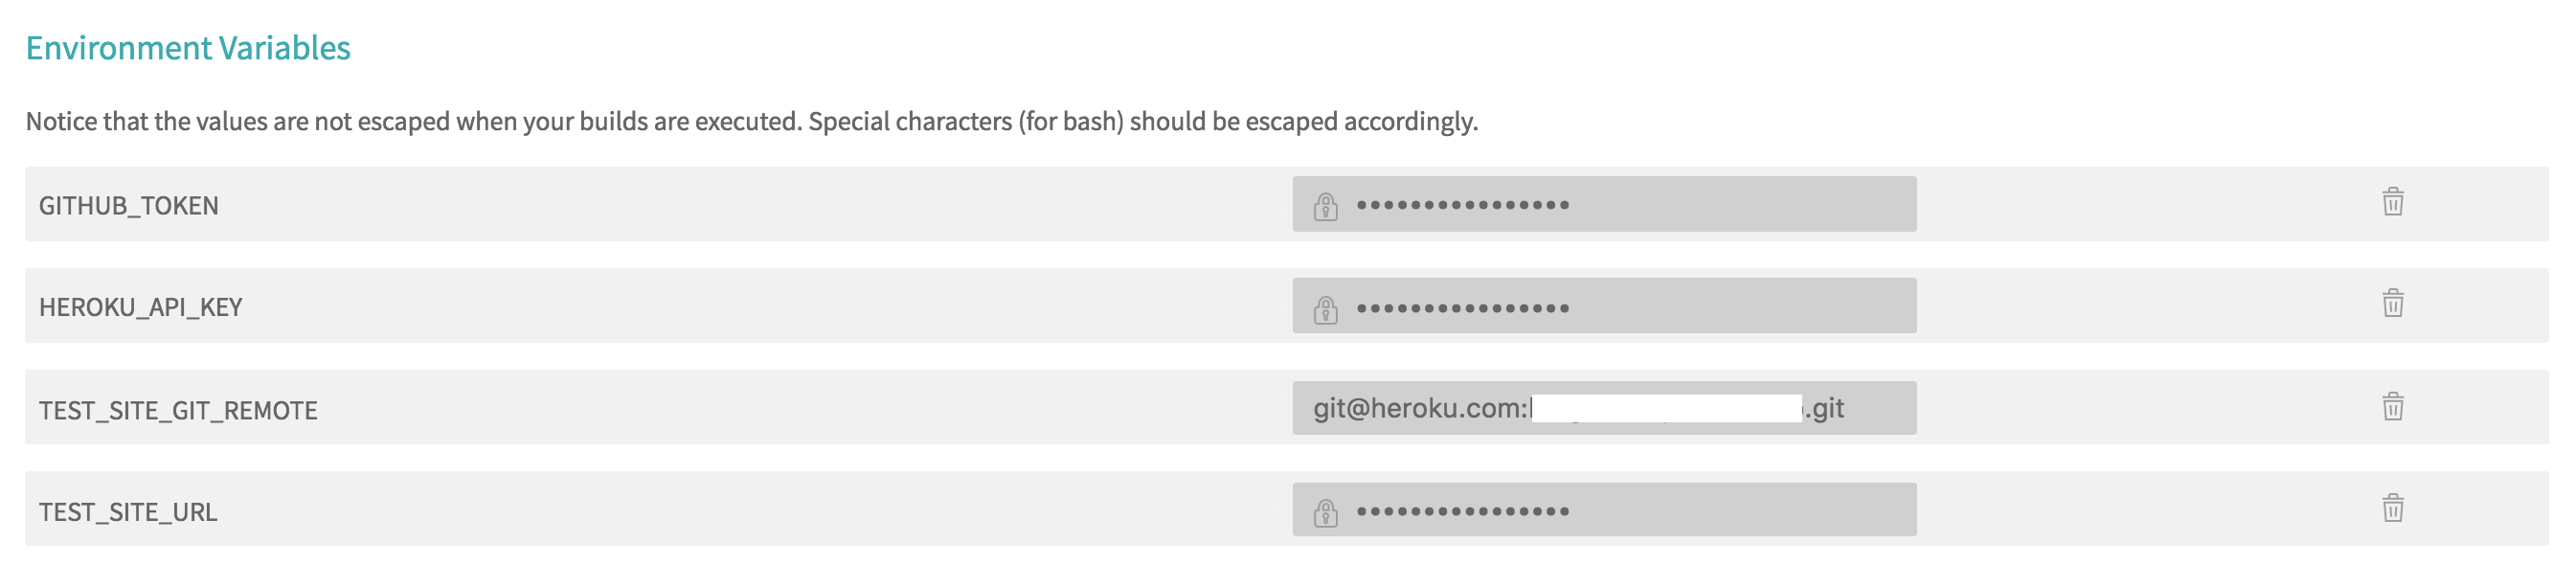Click the GITHUB_TOKEN variable name
This screenshot has width=2576, height=565.
[x=128, y=206]
